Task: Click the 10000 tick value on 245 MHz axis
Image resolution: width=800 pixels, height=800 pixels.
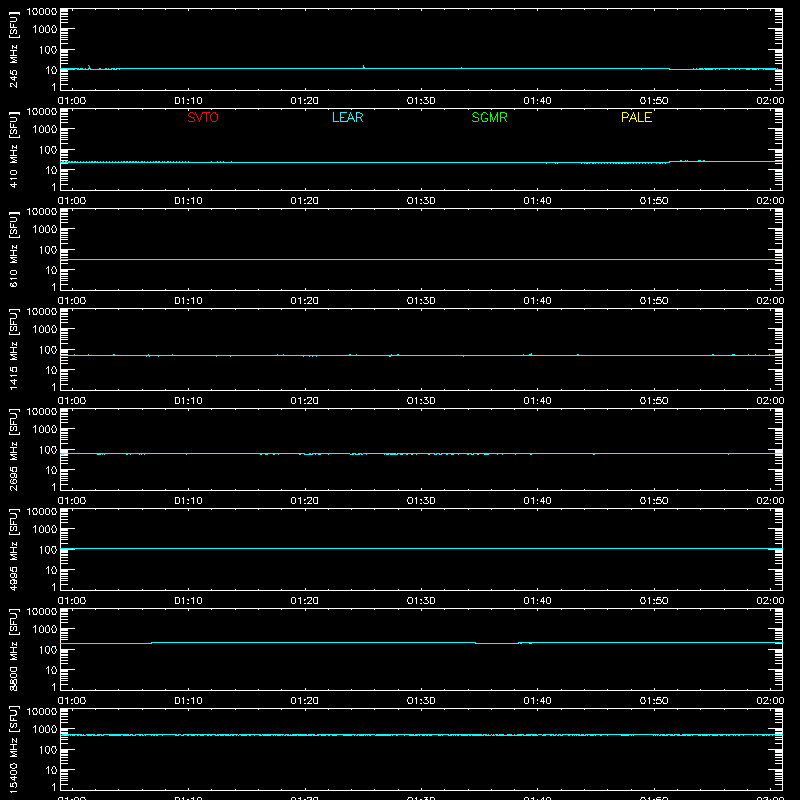Action: pyautogui.click(x=42, y=12)
